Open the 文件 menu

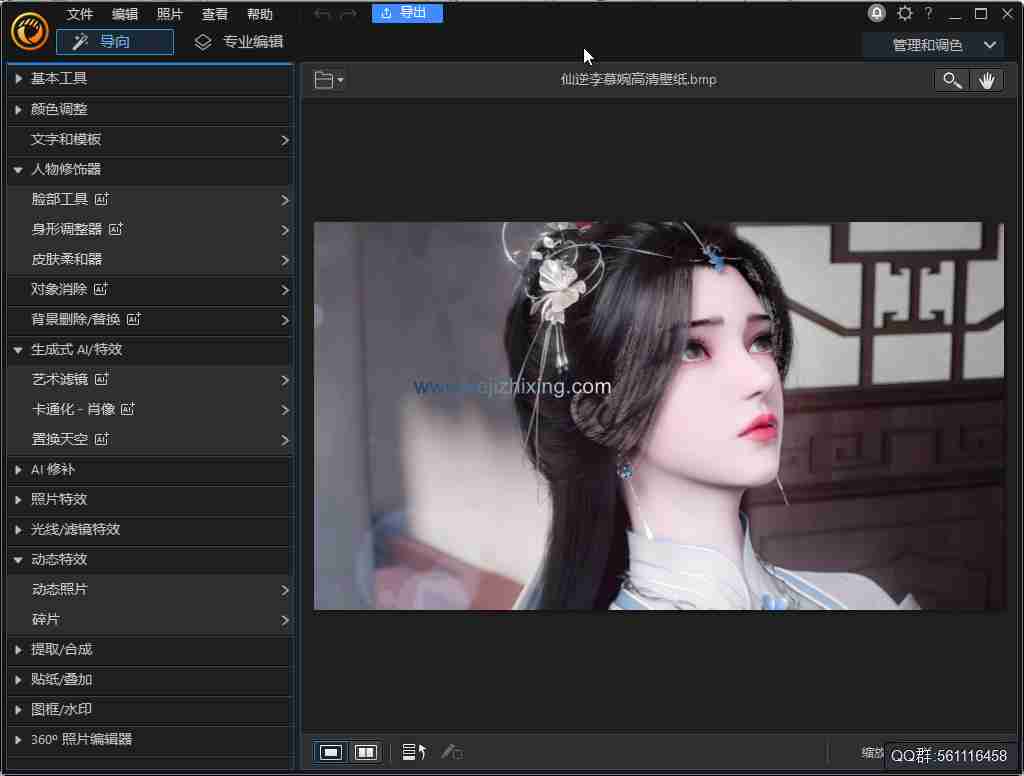point(79,13)
